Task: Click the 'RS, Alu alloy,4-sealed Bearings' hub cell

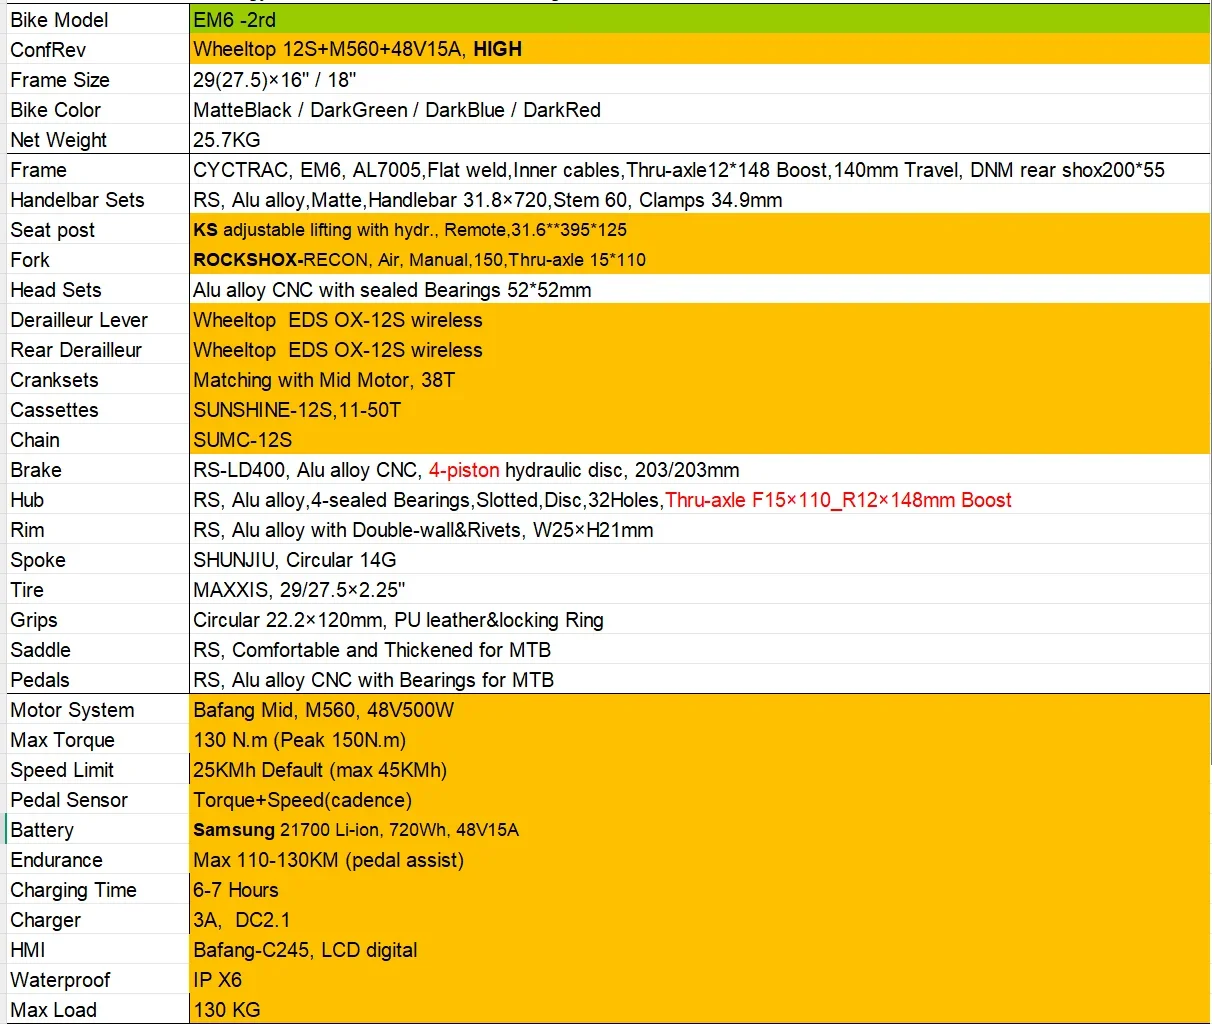Action: tap(700, 500)
